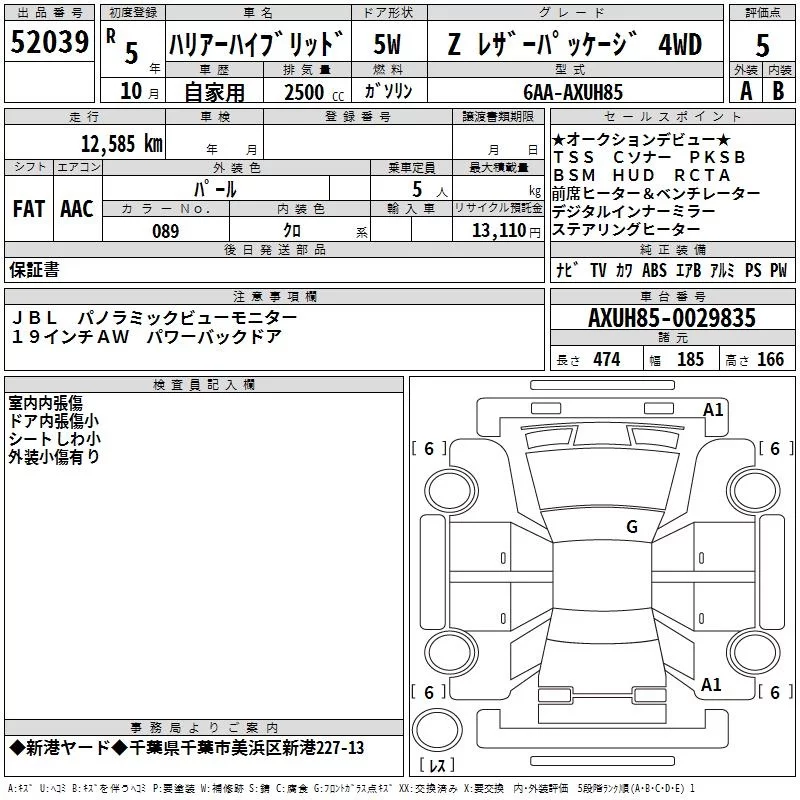This screenshot has width=800, height=800.
Task: Click the 検査員記入欄 header
Action: coord(204,385)
